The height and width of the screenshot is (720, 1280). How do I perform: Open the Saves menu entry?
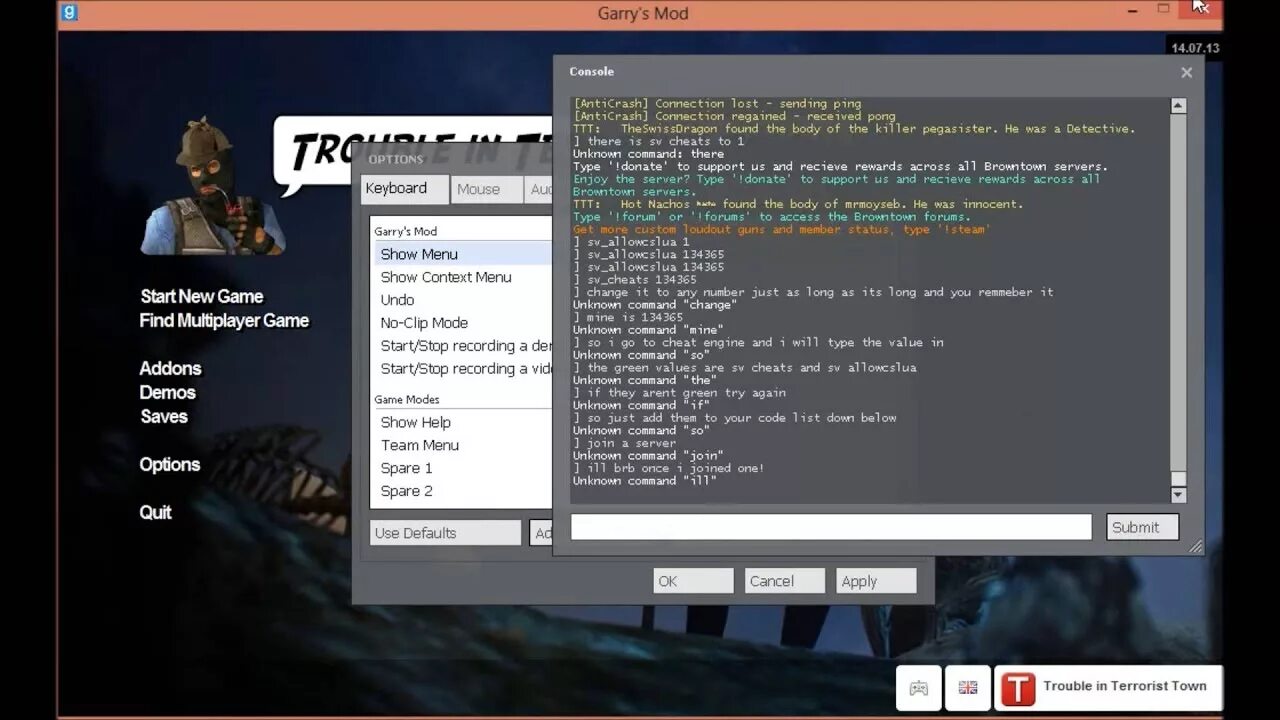[x=164, y=416]
